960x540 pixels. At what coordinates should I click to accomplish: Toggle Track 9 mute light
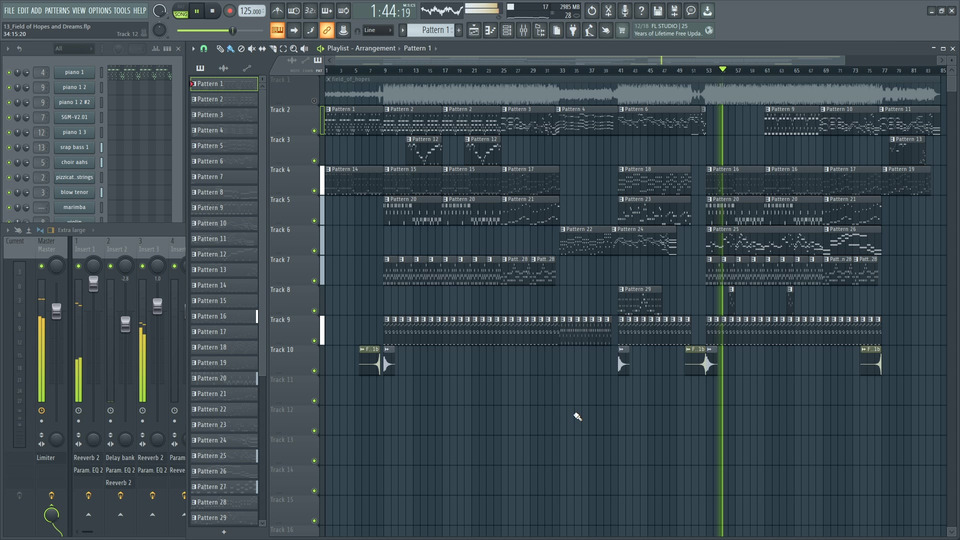(315, 340)
